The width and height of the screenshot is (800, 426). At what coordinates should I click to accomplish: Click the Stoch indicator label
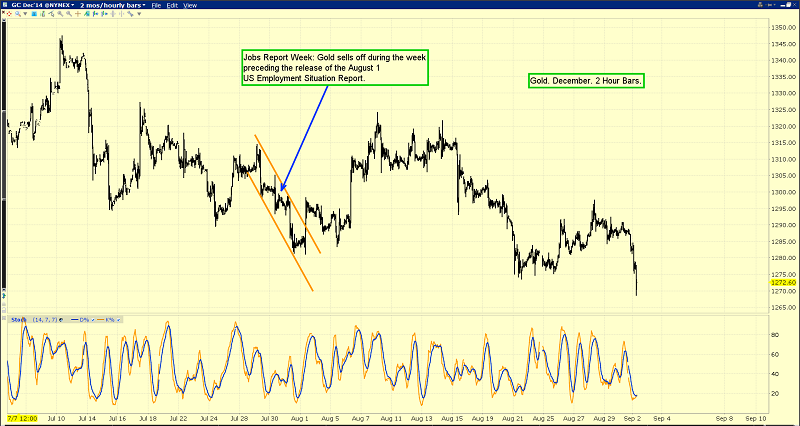click(19, 320)
